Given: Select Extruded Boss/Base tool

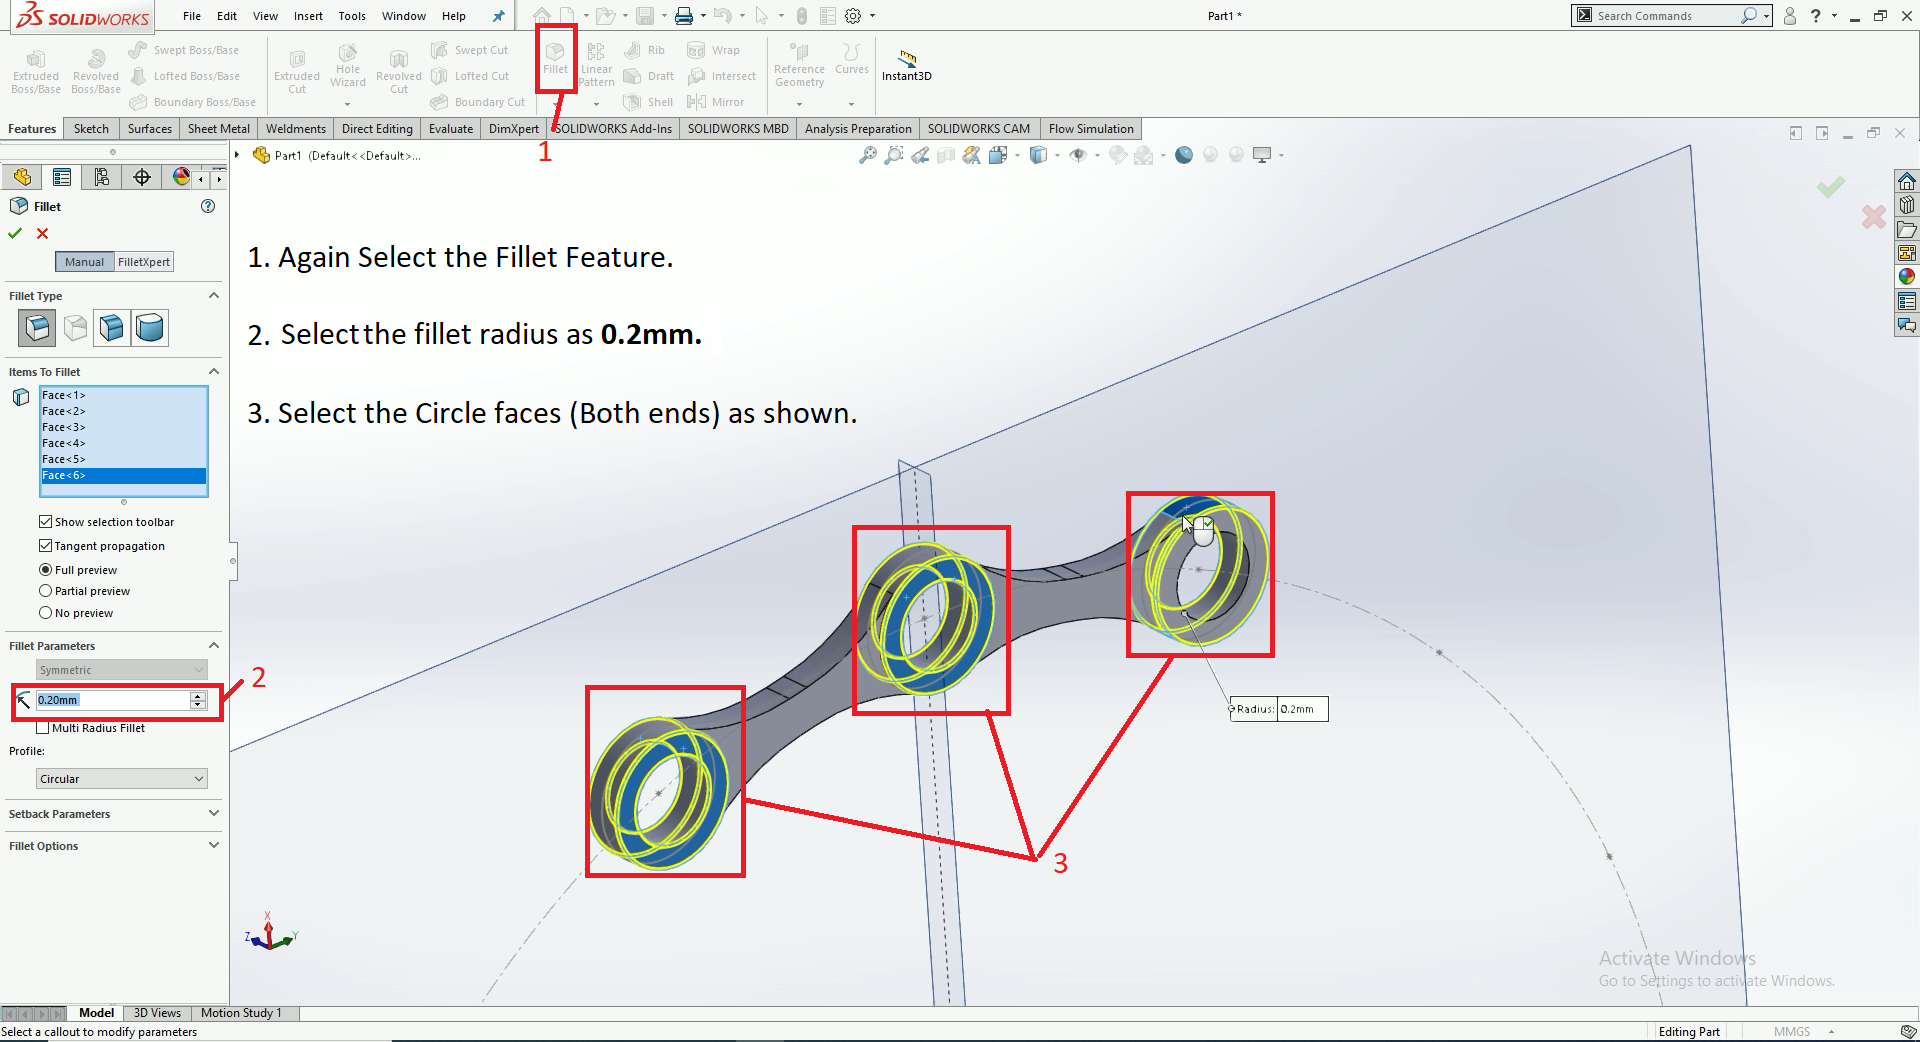Looking at the screenshot, I should pyautogui.click(x=36, y=72).
